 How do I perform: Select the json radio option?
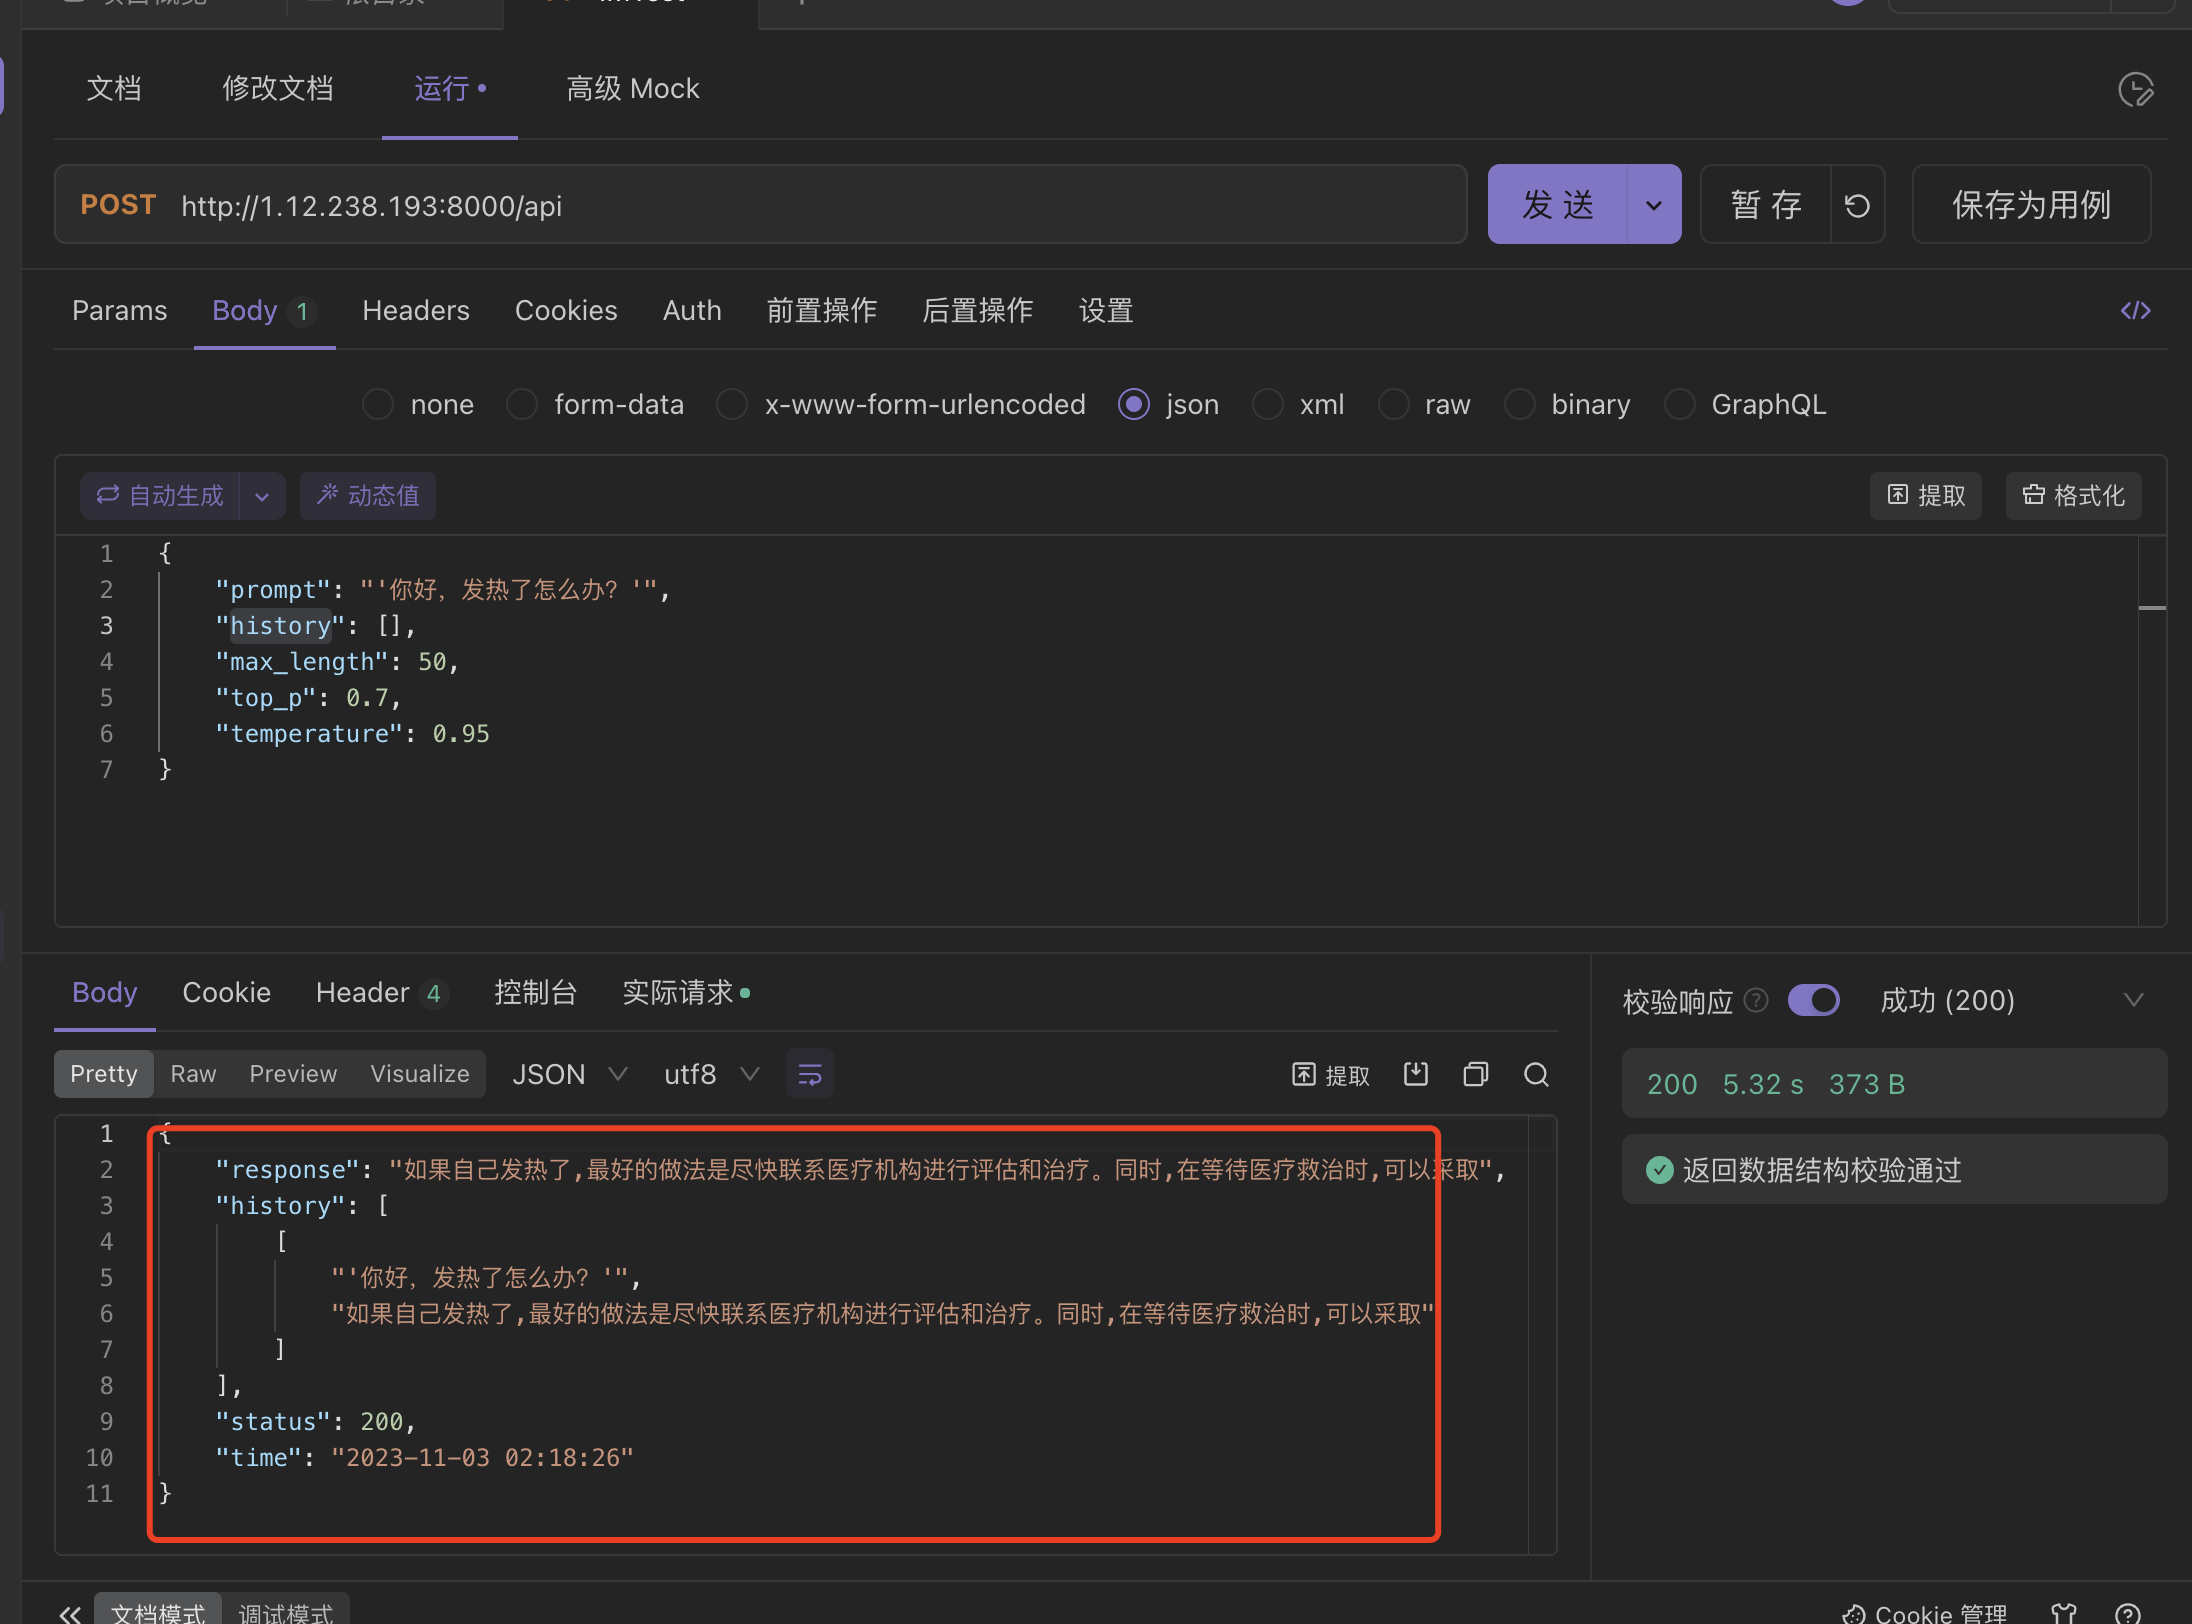tap(1133, 404)
